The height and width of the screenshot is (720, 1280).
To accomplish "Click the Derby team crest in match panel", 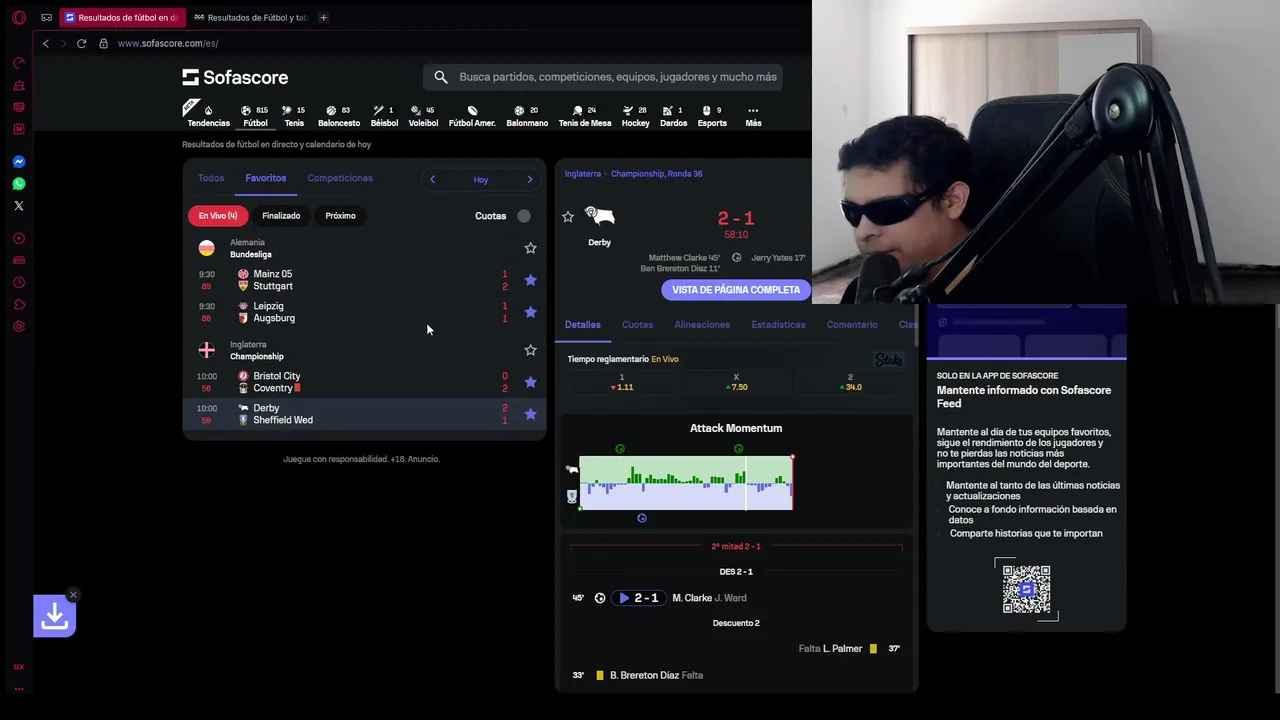I will (x=599, y=217).
